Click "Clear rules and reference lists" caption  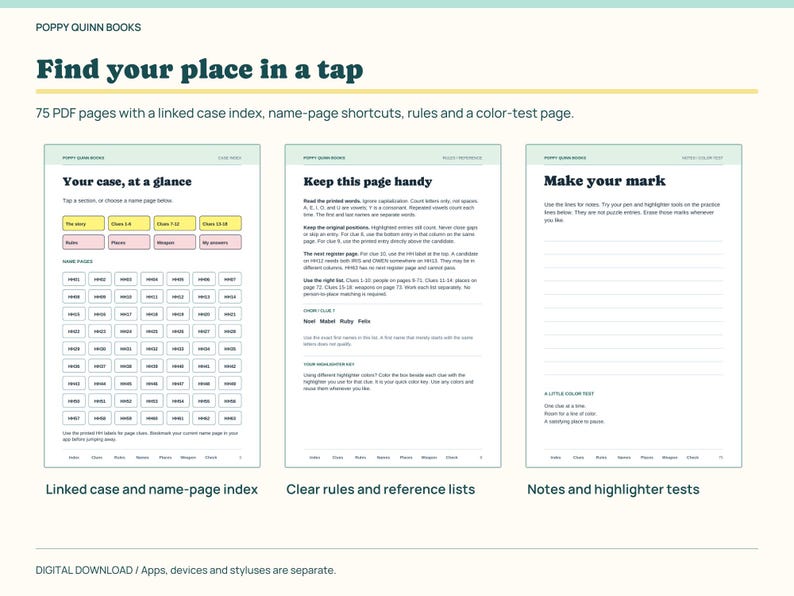380,490
